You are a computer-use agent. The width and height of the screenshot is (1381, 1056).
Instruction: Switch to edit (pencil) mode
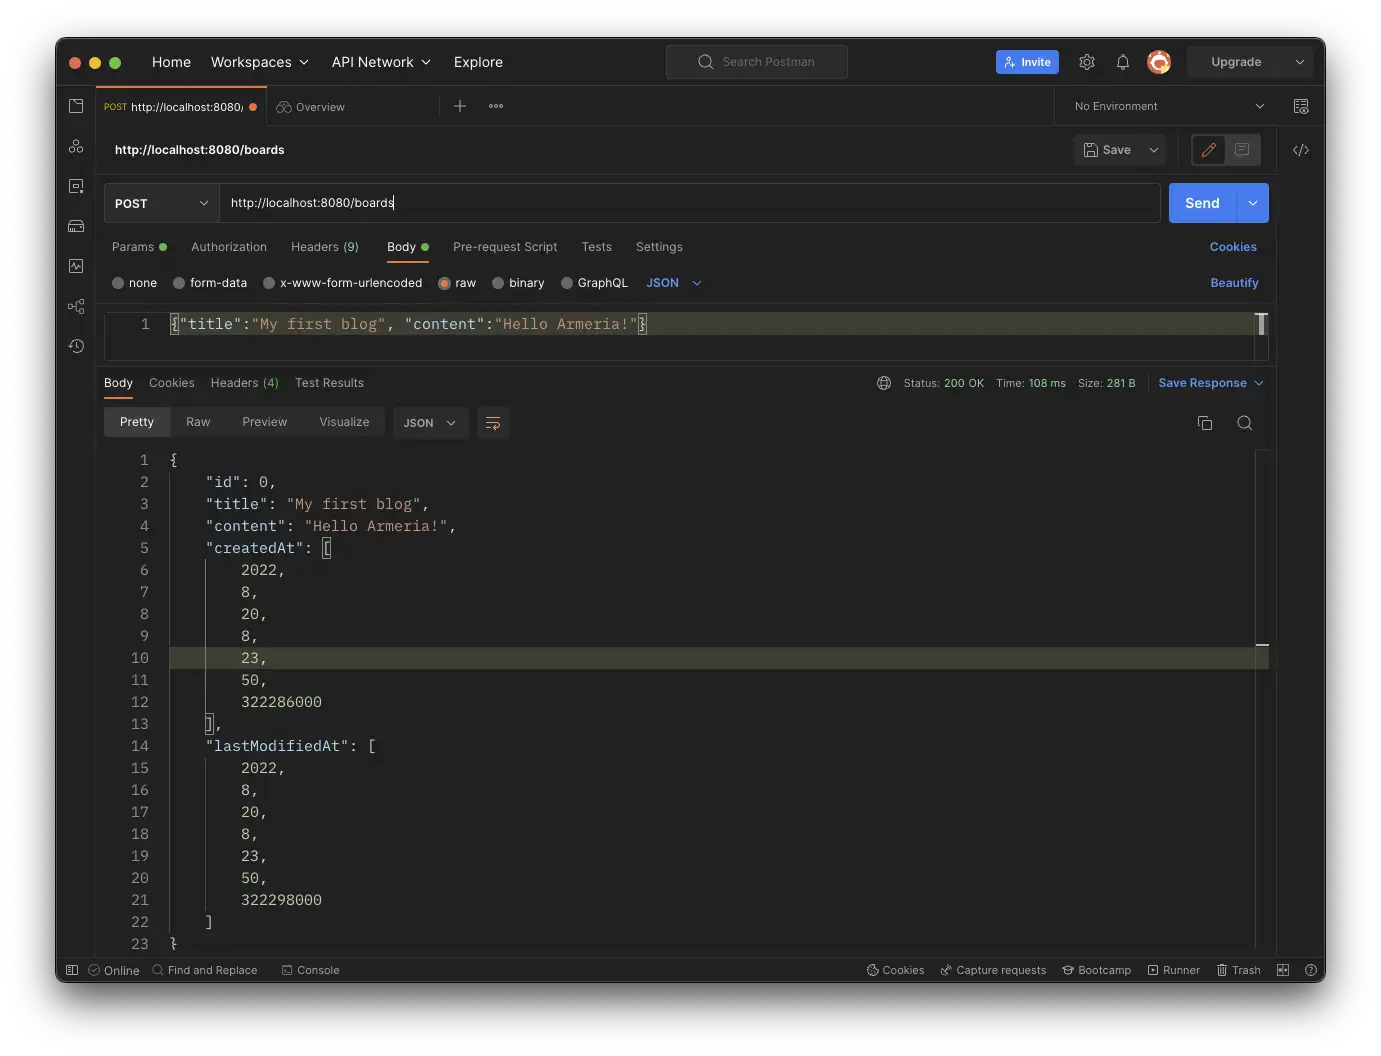click(x=1209, y=150)
